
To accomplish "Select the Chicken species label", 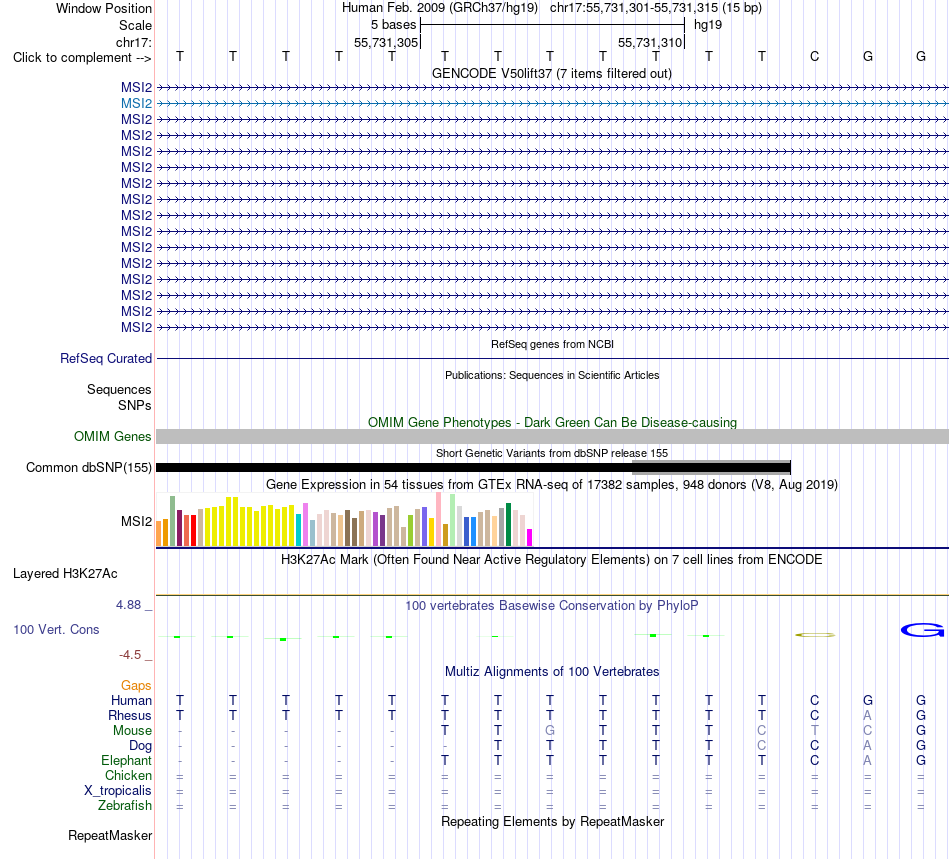I will click(128, 775).
